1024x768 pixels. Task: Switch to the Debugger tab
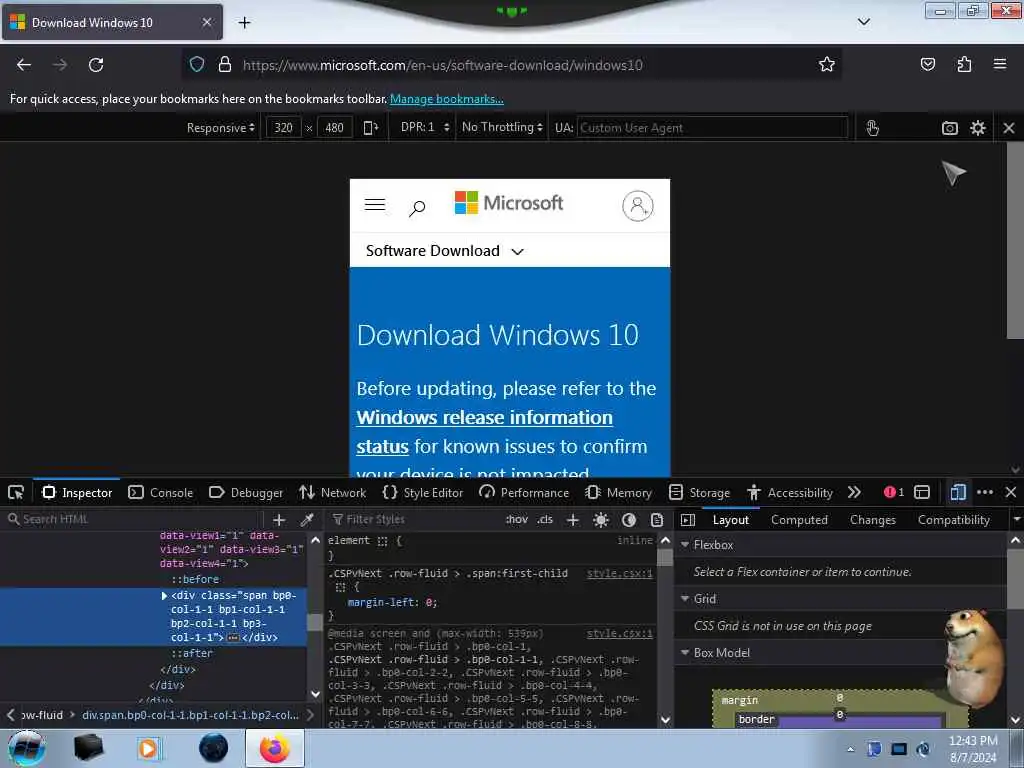pyautogui.click(x=246, y=492)
